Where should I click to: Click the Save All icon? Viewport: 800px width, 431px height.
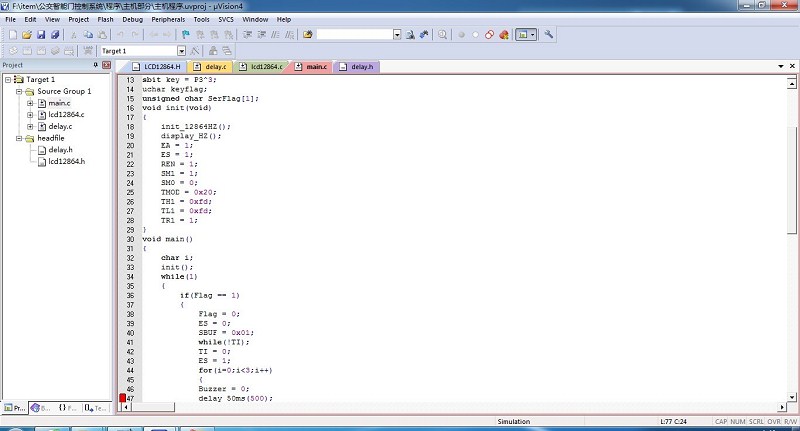click(54, 34)
